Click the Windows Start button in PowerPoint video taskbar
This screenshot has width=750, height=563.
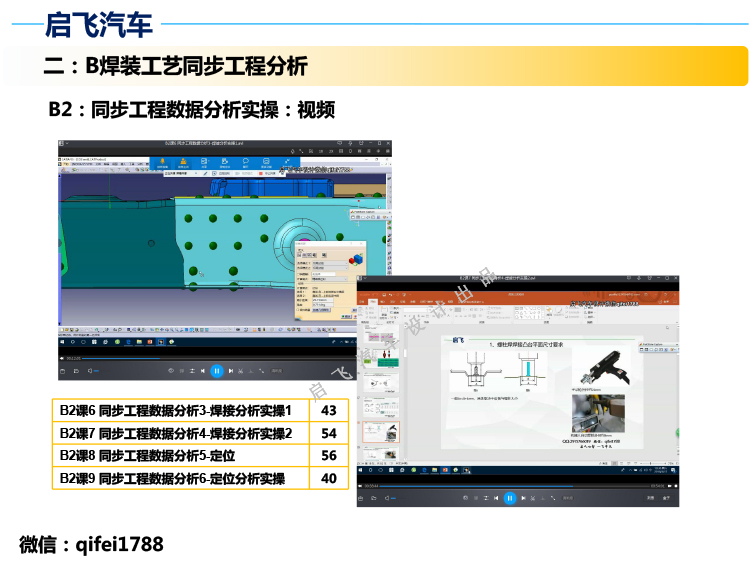click(x=360, y=470)
